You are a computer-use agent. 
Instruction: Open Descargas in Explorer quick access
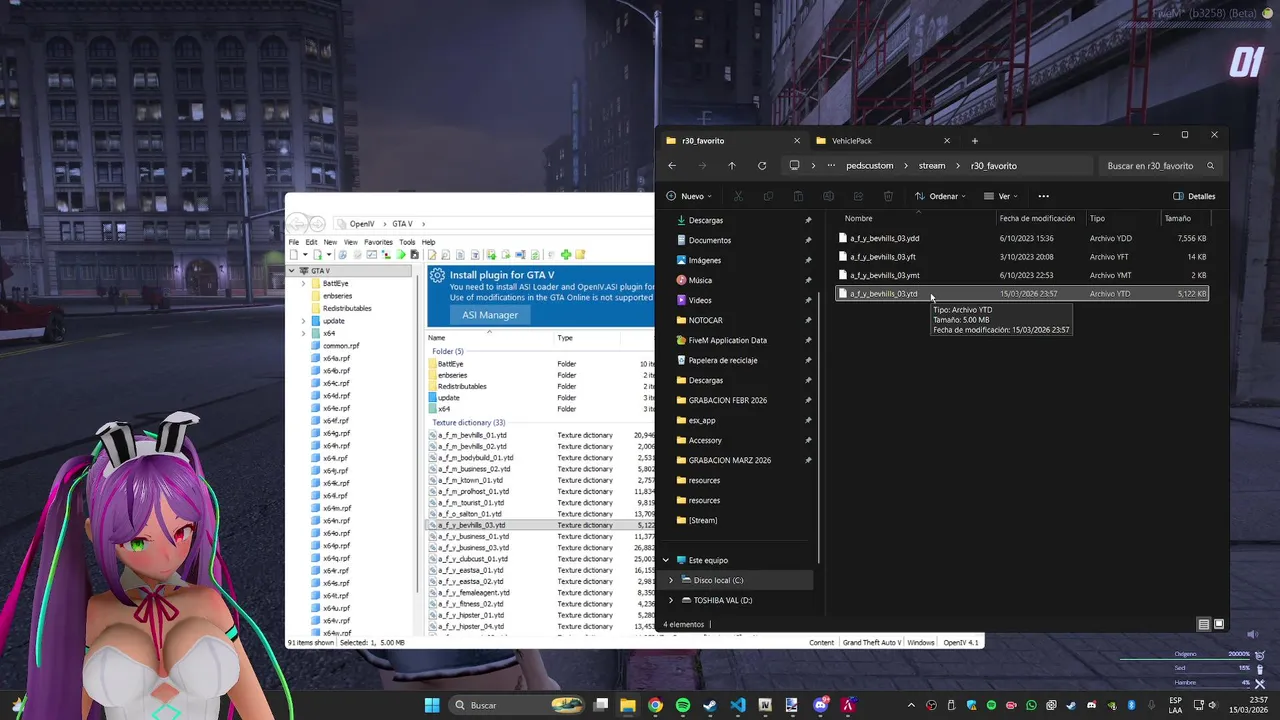coord(706,220)
